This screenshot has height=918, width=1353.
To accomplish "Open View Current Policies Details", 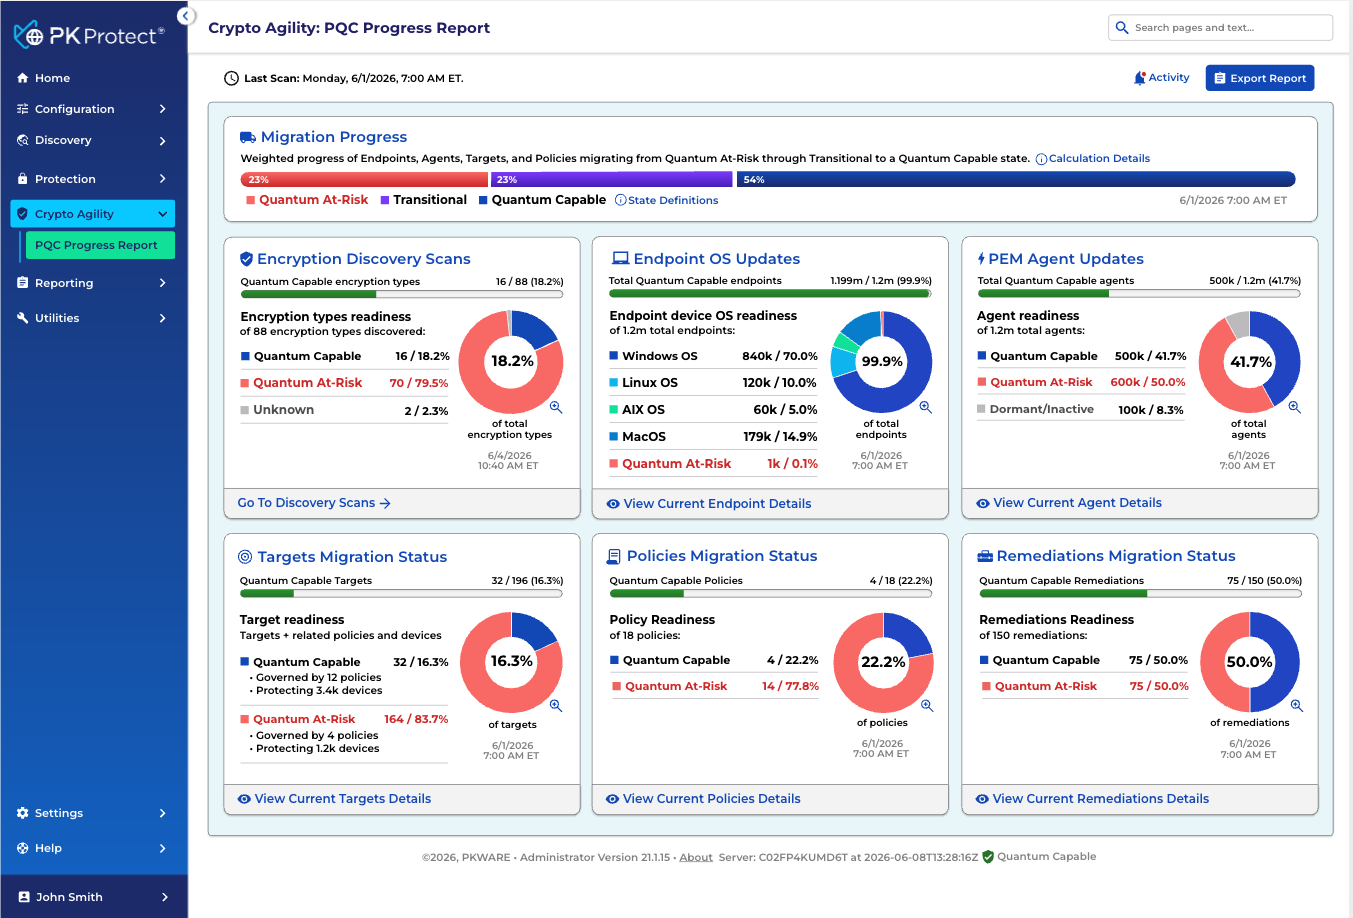I will [703, 799].
